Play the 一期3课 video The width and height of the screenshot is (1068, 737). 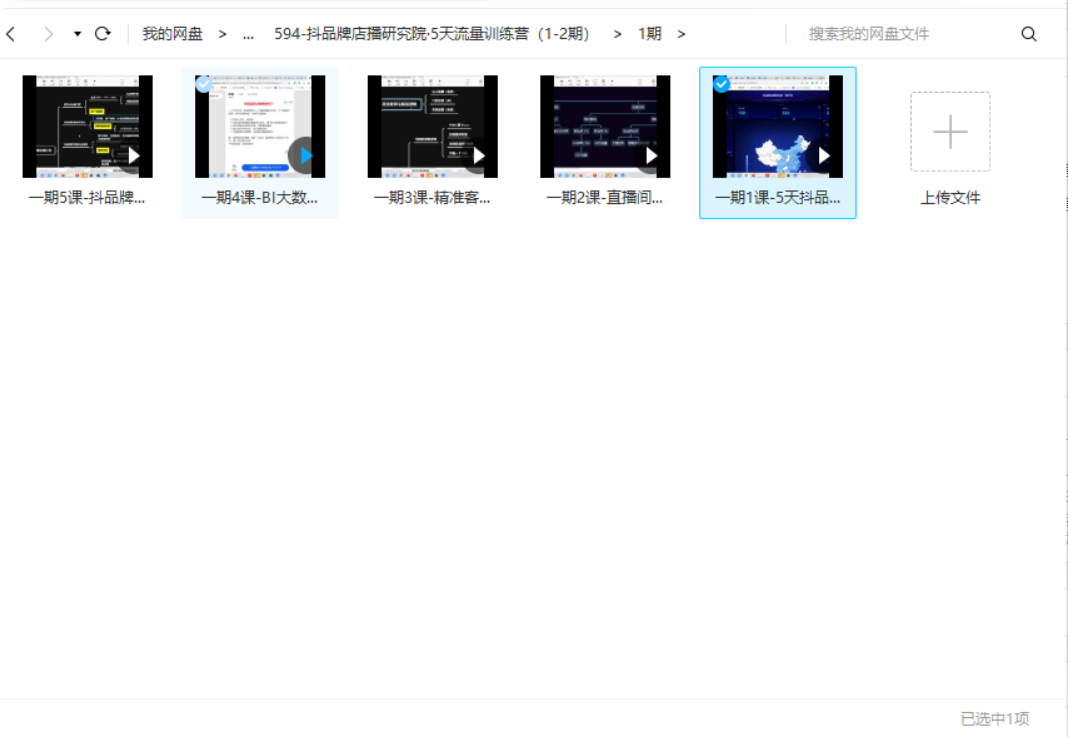coord(479,156)
